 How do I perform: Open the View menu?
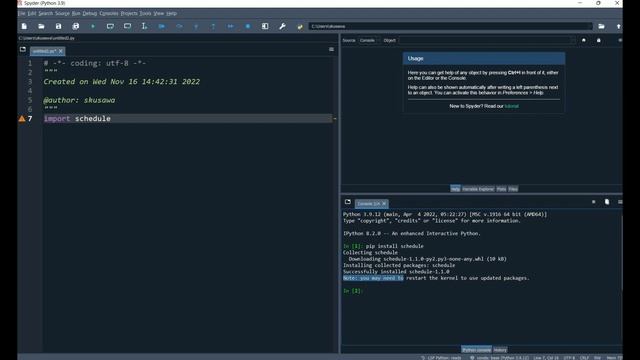[x=158, y=13]
